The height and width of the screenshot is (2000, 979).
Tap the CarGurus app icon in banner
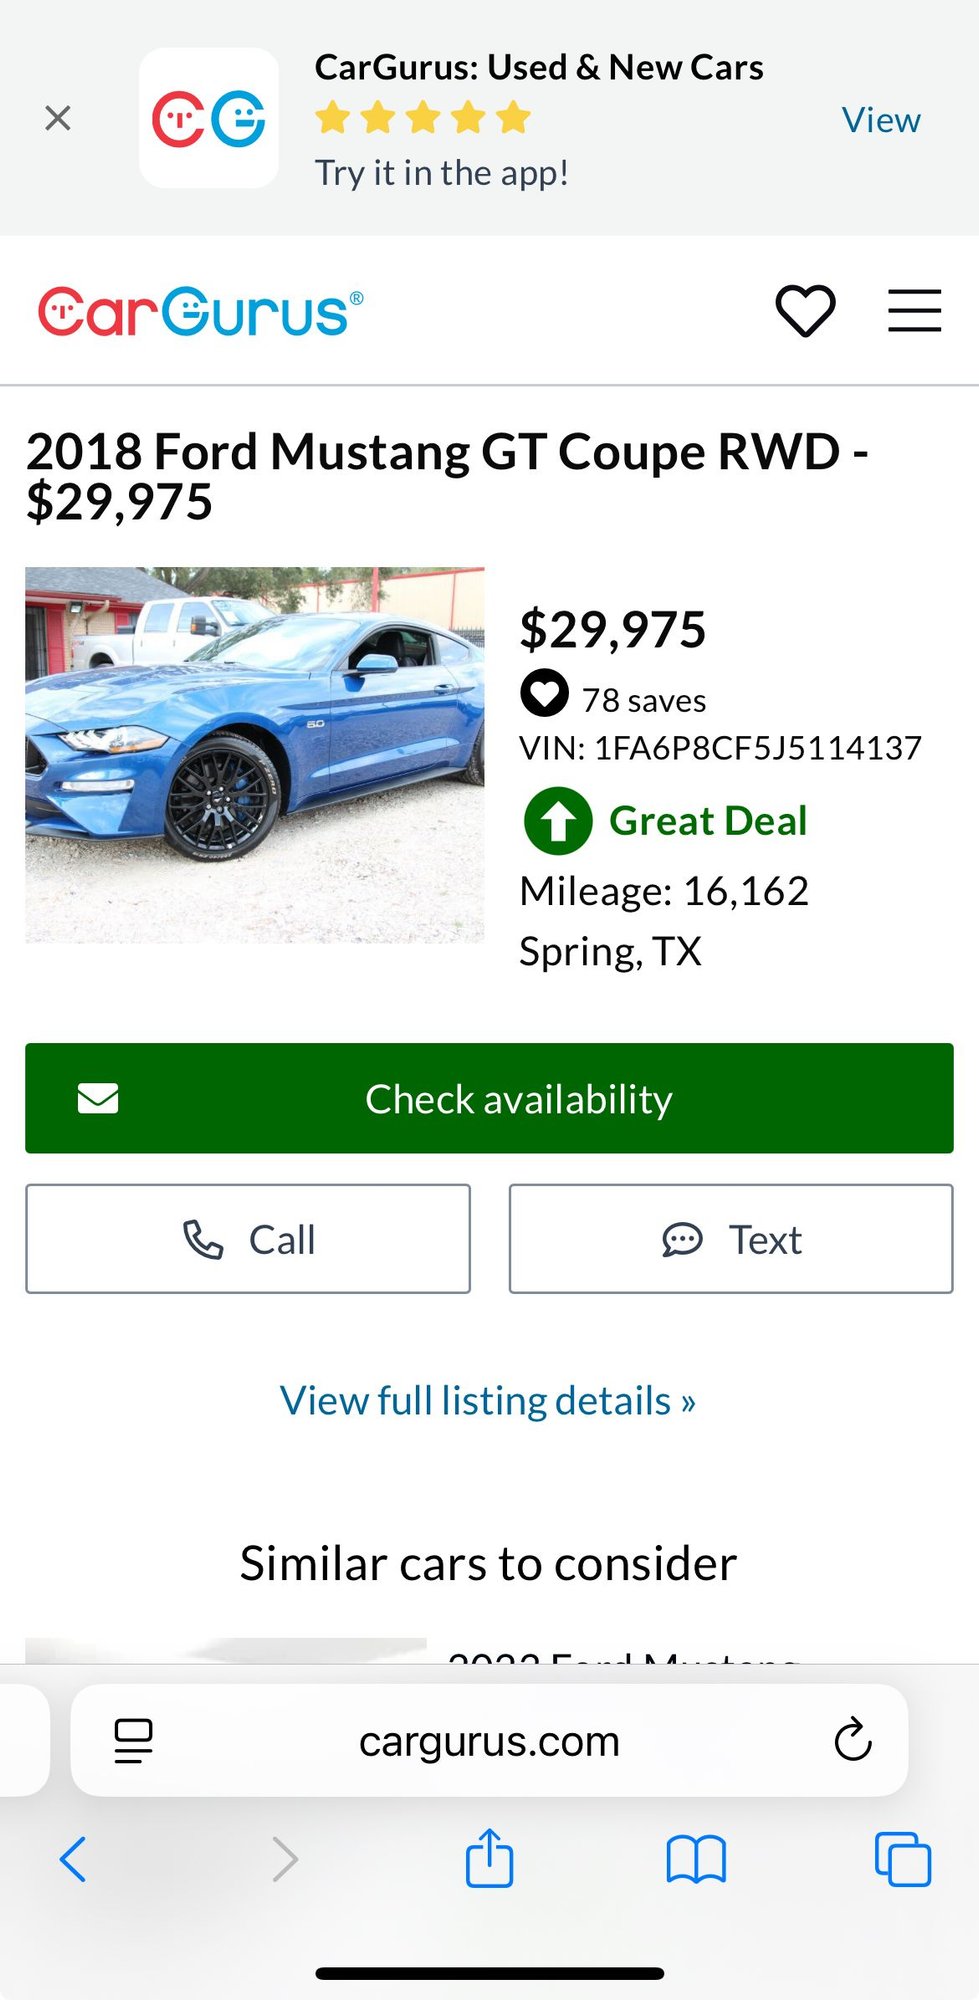[x=209, y=119]
